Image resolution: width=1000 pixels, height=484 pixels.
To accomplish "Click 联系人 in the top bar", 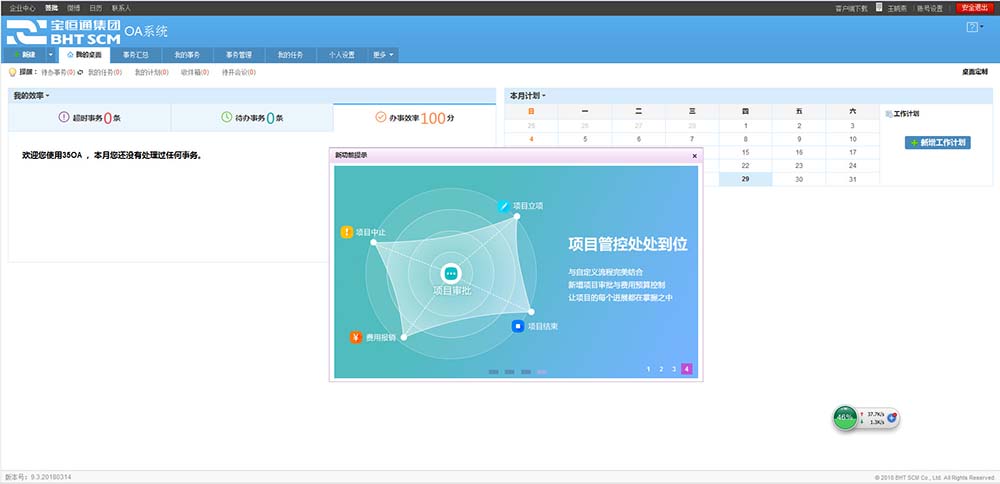I will pyautogui.click(x=121, y=8).
